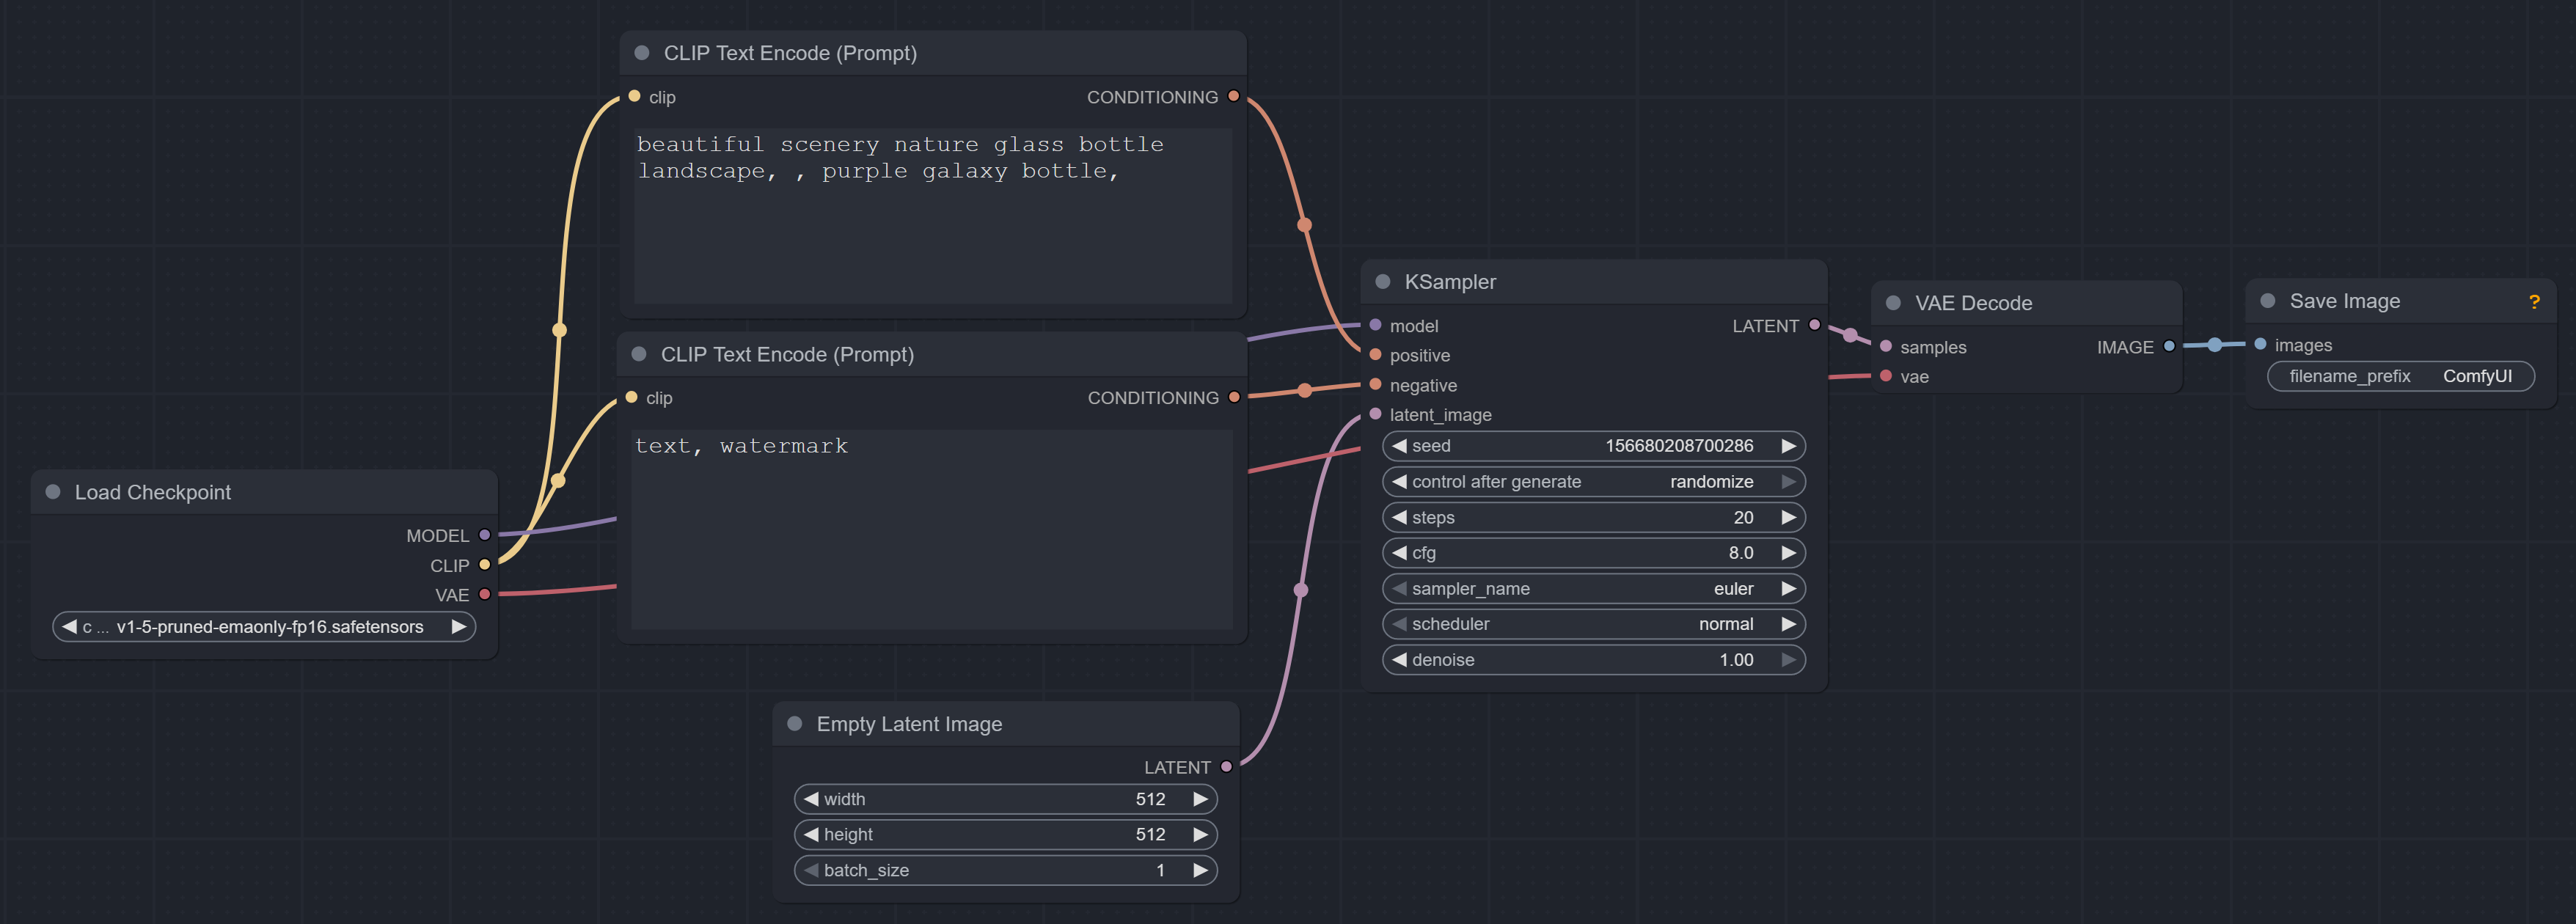Click the link midpoint dot on the latent_image wire
This screenshot has height=924, width=2576.
pyautogui.click(x=1300, y=590)
